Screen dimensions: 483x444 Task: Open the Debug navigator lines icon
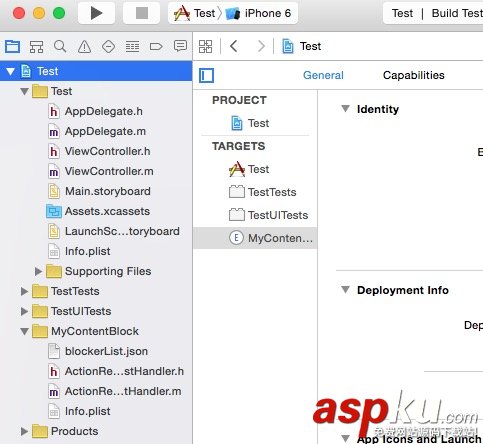[132, 46]
